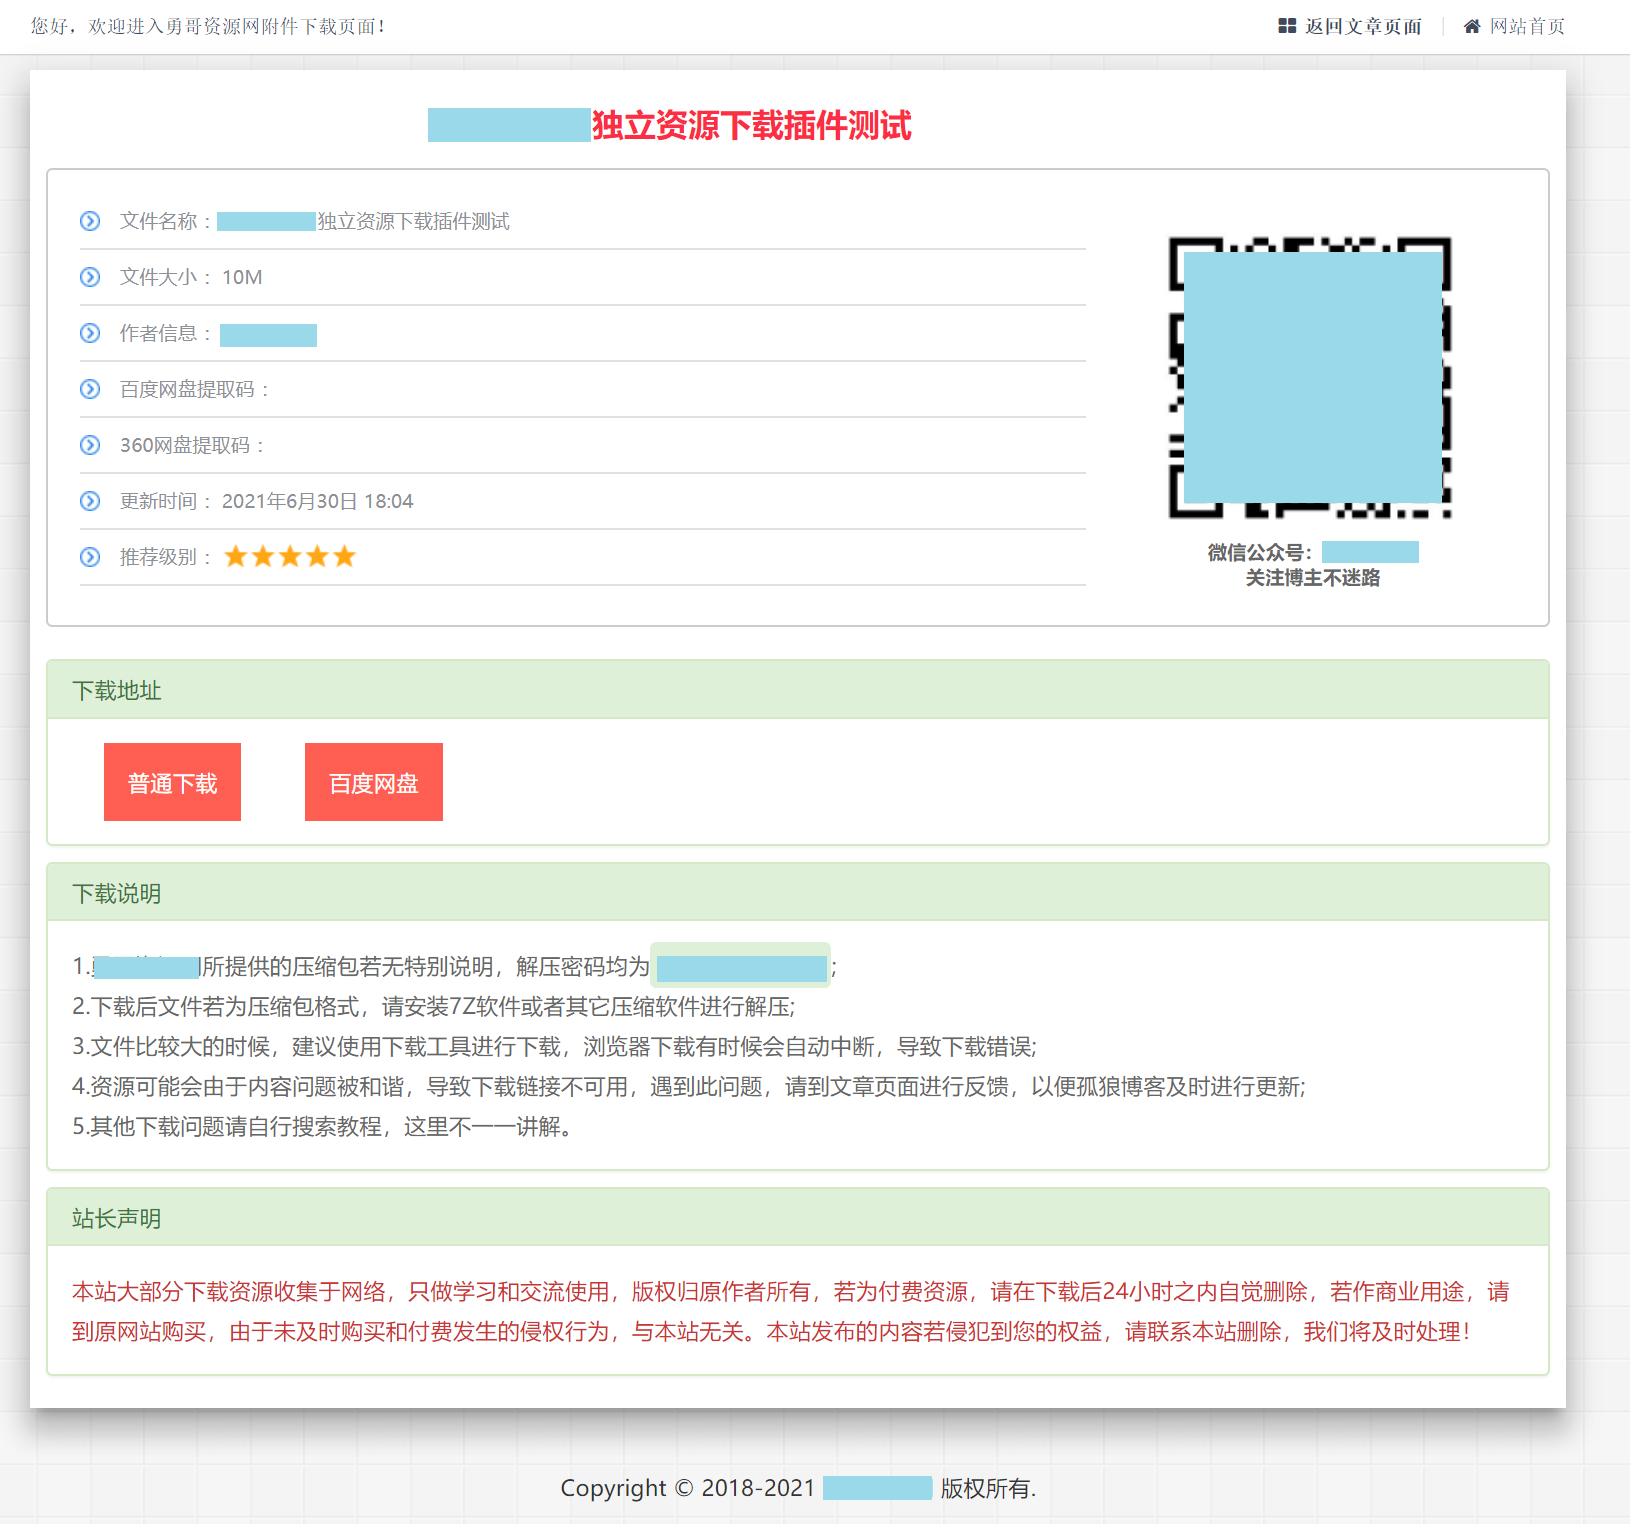Click the grid icon beside 返回文章页面

coord(1286,26)
